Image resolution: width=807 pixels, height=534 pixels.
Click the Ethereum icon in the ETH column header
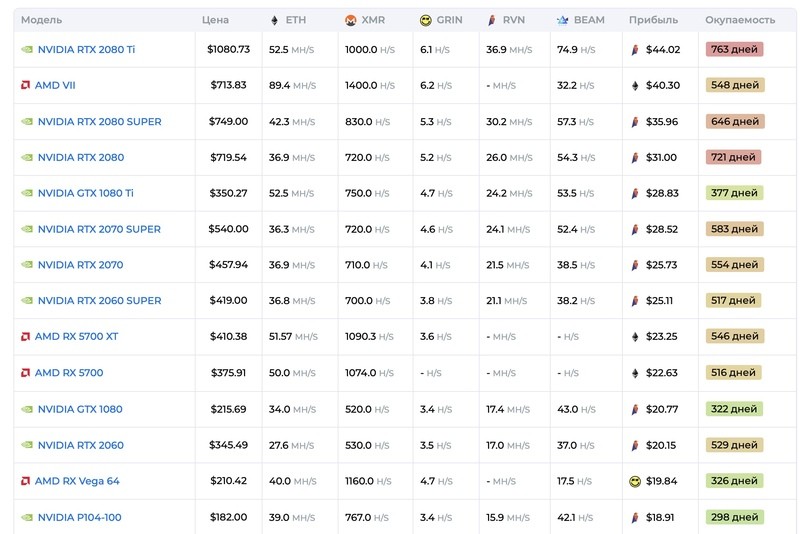click(275, 20)
